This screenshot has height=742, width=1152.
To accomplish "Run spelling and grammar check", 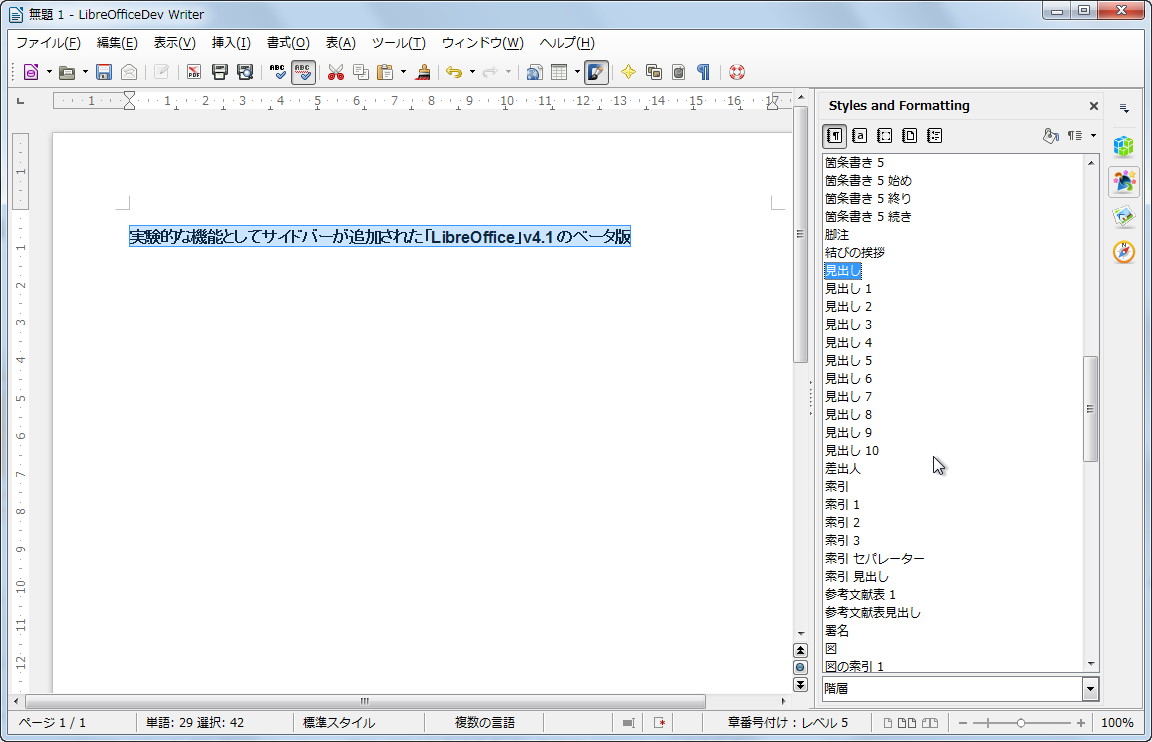I will (x=277, y=71).
